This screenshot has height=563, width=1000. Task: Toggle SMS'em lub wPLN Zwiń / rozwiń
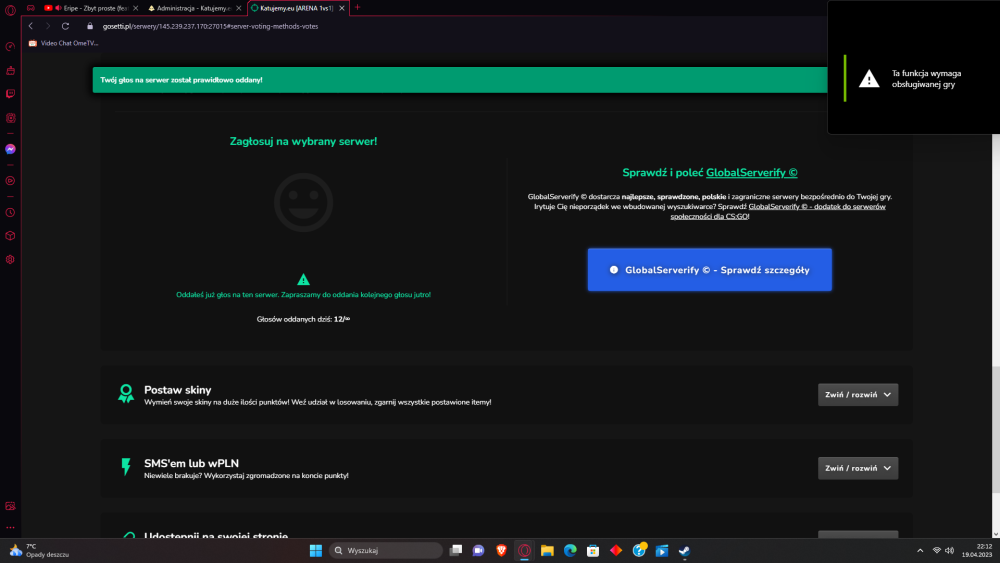pyautogui.click(x=858, y=468)
